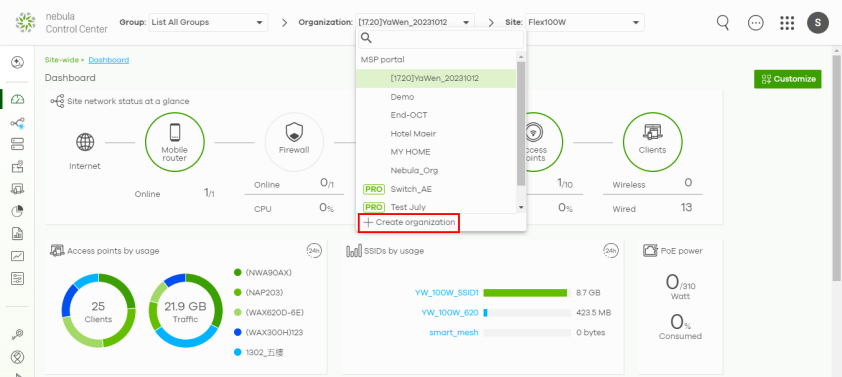Open the apps grid icon
The height and width of the screenshot is (377, 842).
click(x=787, y=23)
